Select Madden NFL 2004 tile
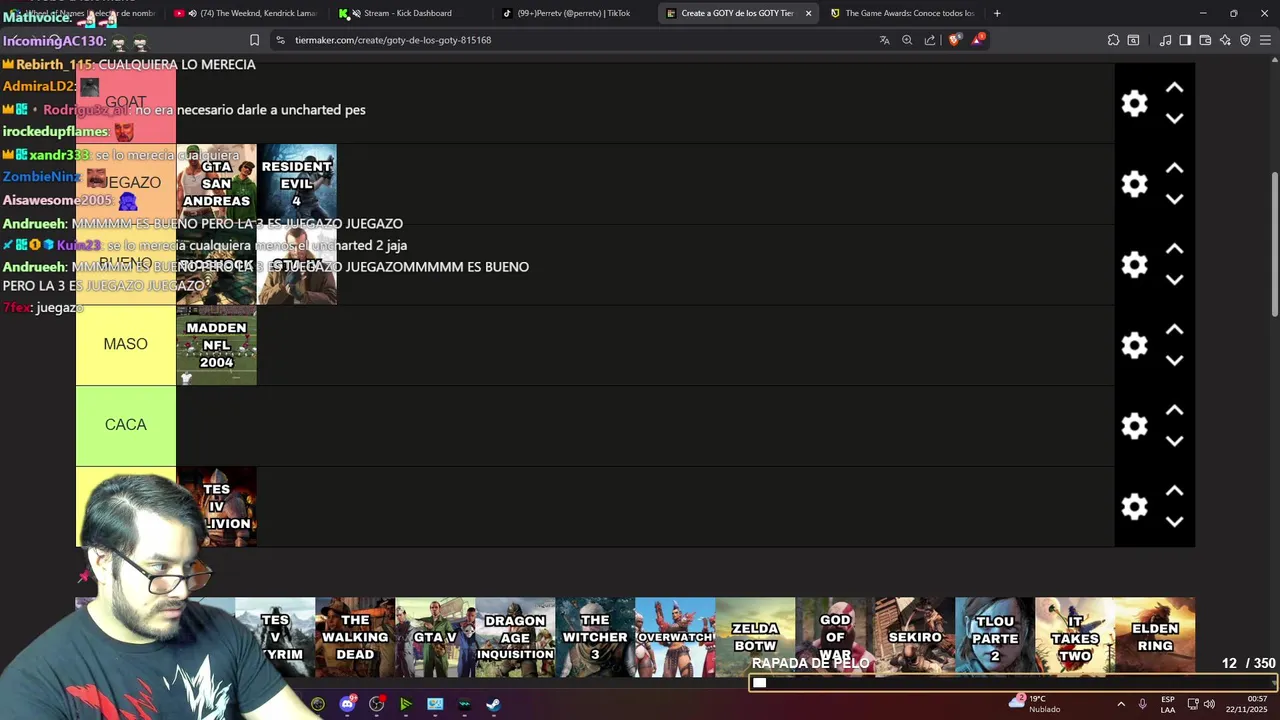Viewport: 1280px width, 720px height. point(216,345)
